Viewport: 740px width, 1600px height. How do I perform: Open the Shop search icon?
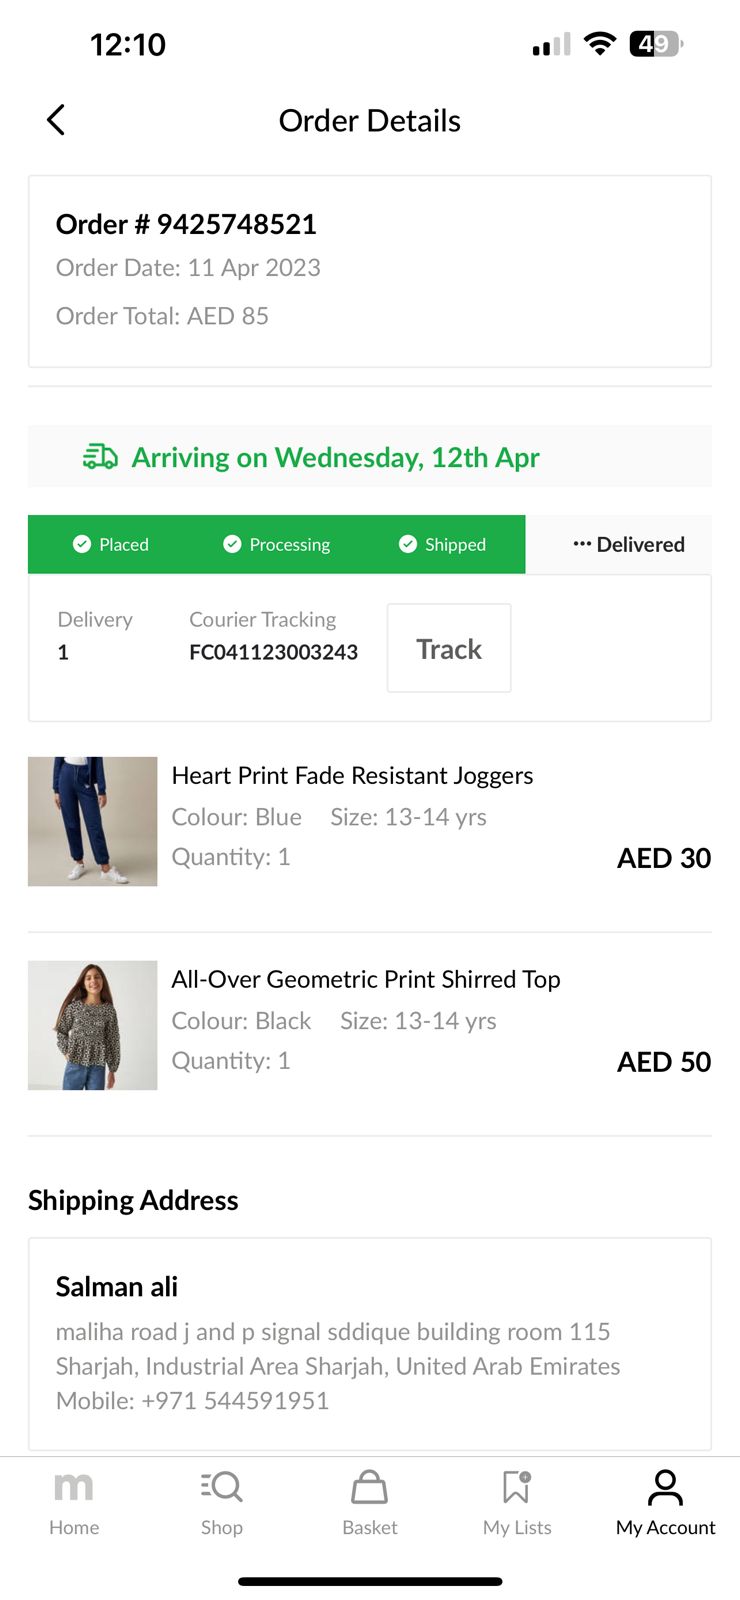click(221, 1487)
